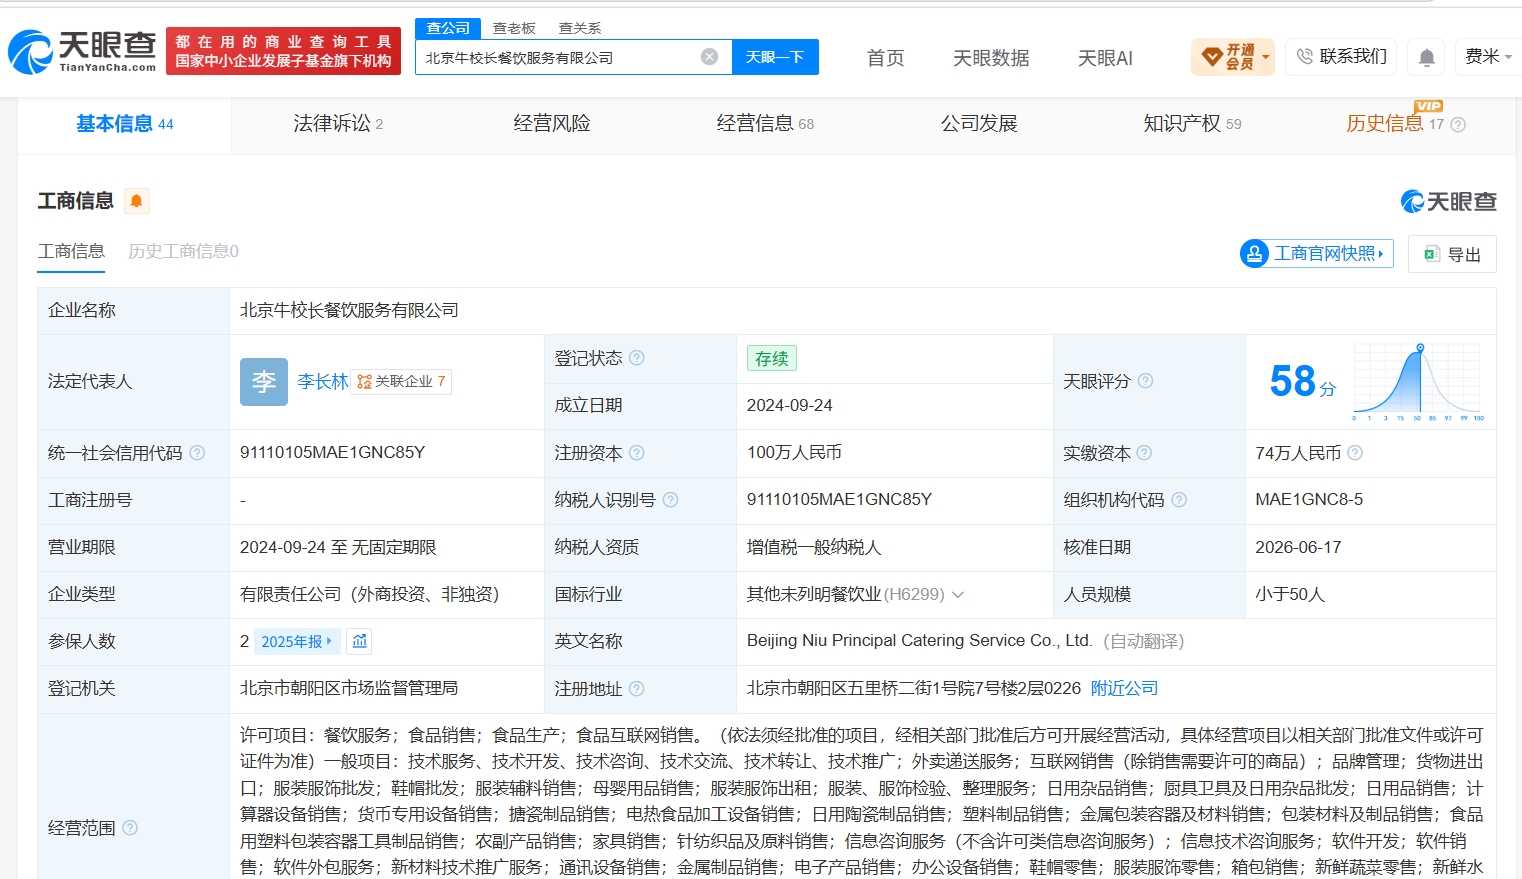Image resolution: width=1522 pixels, height=879 pixels.
Task: Click the orange alert bell beside 工商信息
Action: [x=137, y=201]
